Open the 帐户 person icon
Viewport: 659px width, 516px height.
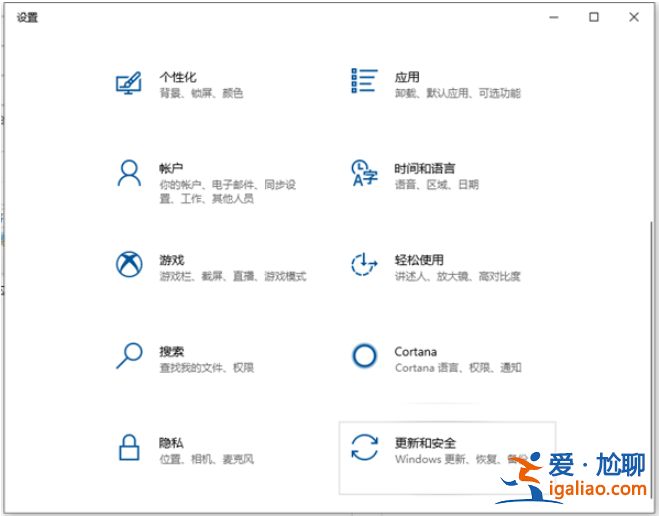pos(129,173)
